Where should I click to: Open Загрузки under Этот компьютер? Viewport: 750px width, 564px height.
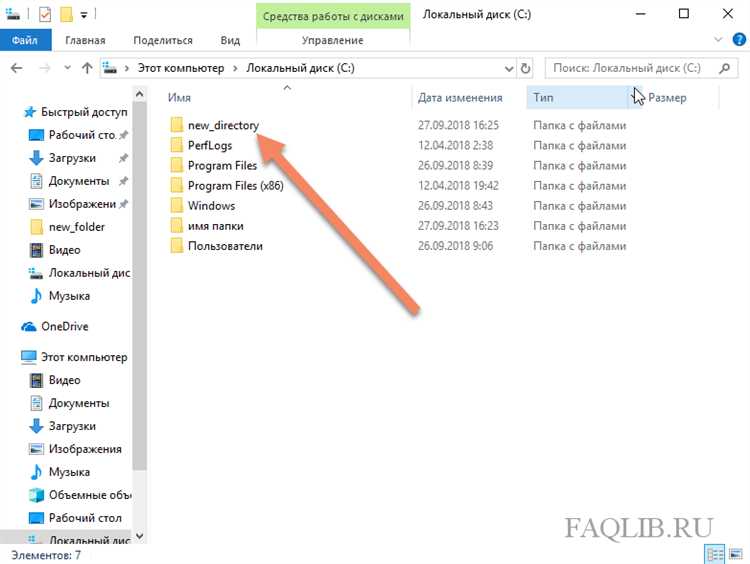point(72,426)
